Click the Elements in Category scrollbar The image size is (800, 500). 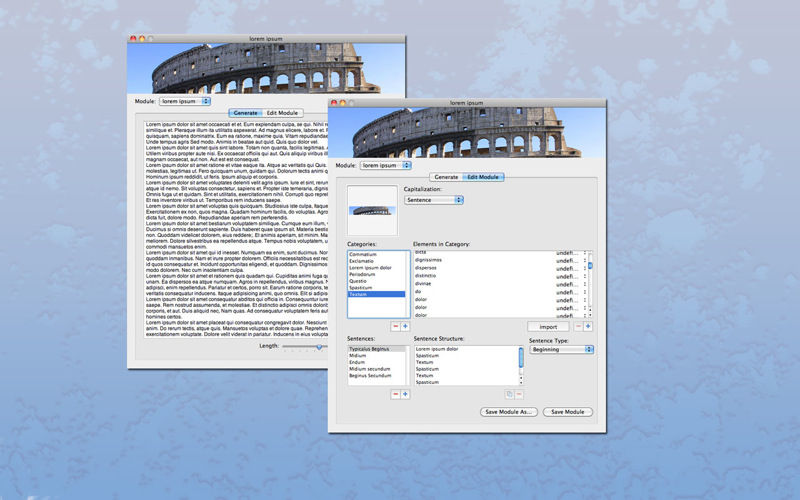[x=590, y=284]
